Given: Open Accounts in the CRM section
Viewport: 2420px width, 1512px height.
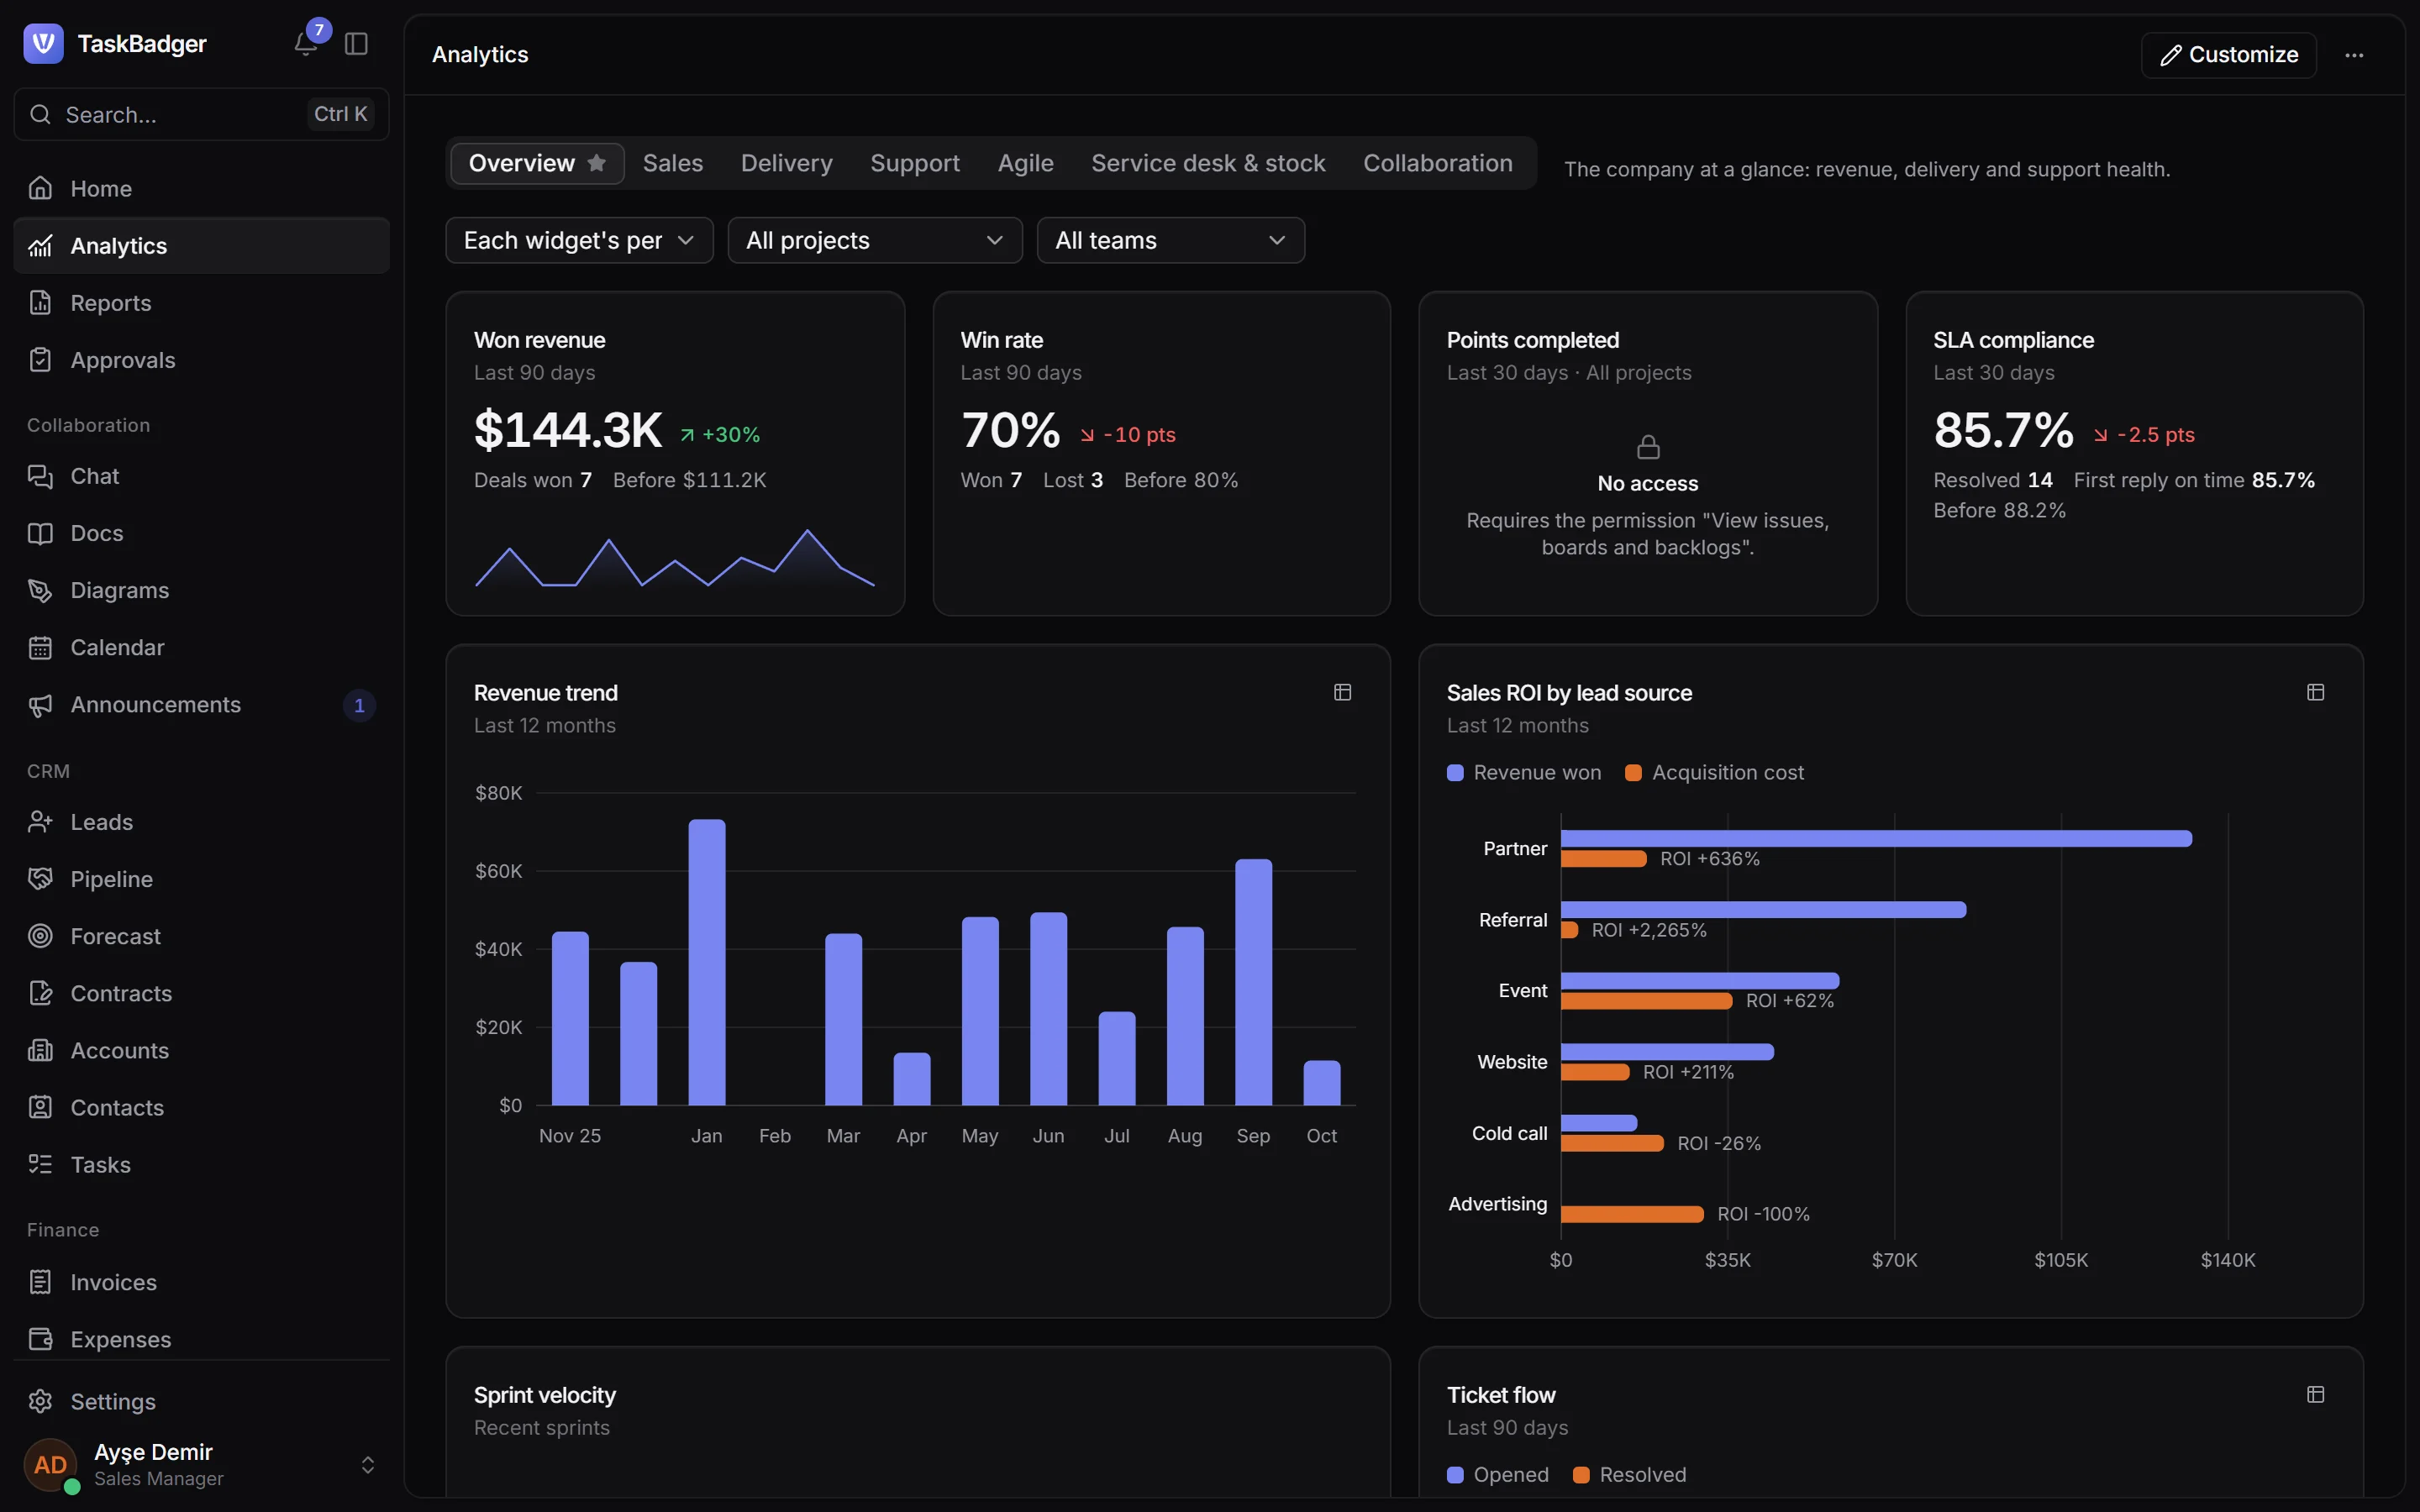Looking at the screenshot, I should [x=202, y=1050].
